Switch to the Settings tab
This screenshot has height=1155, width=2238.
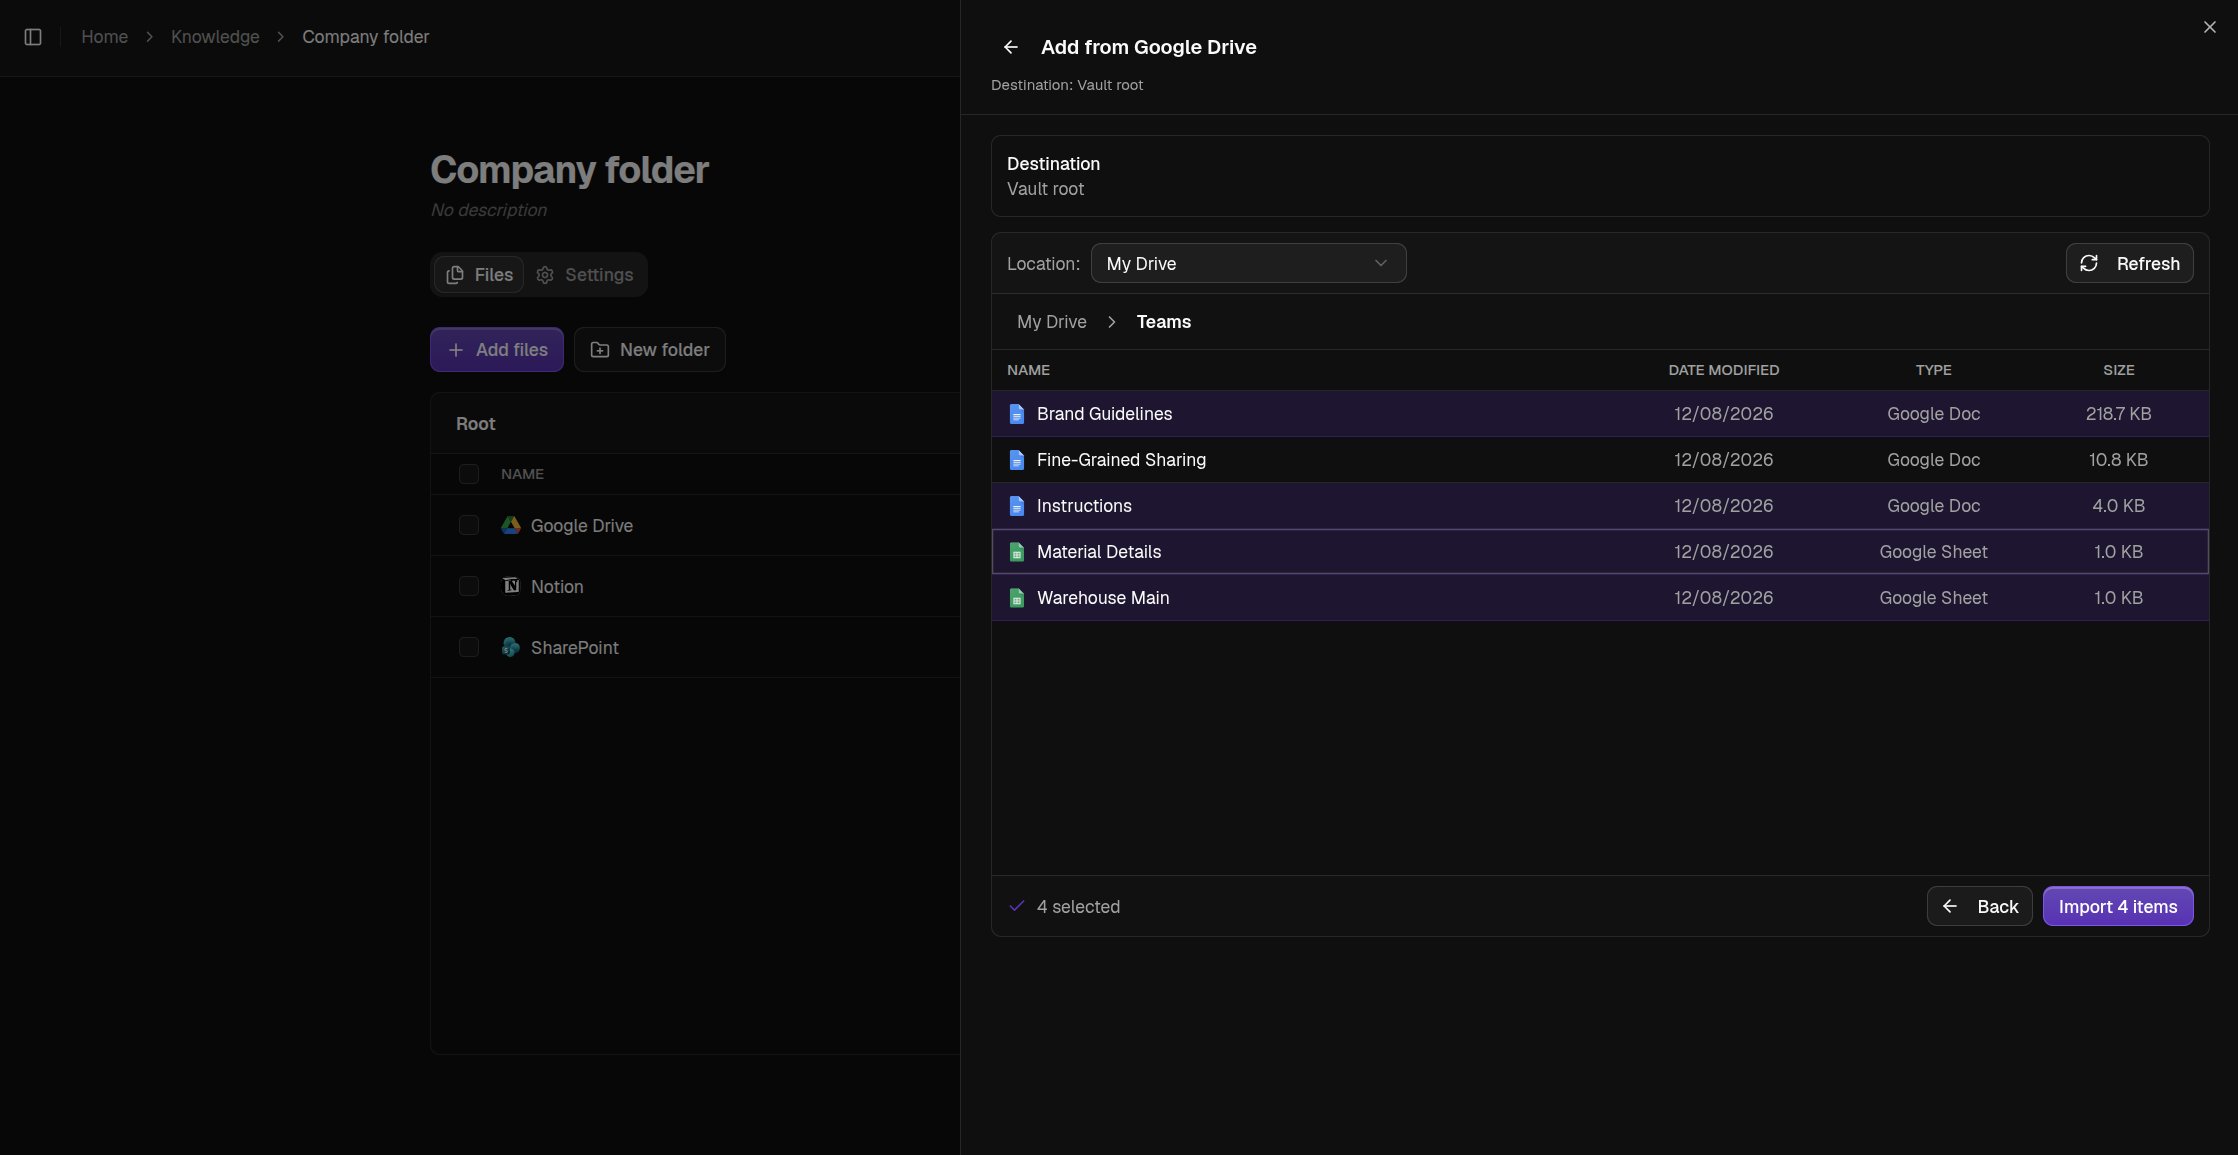click(x=585, y=275)
